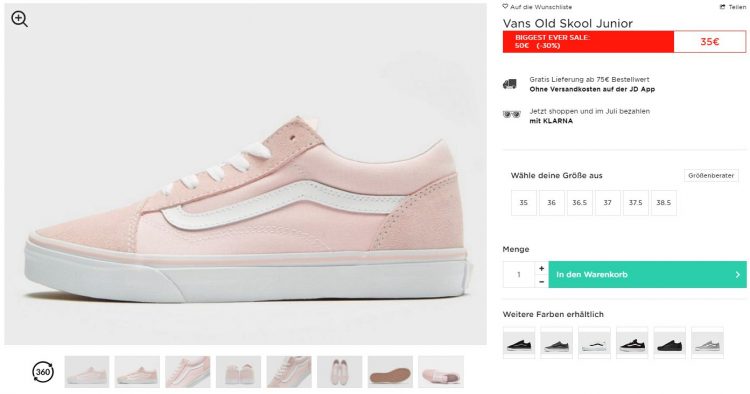
Task: Open the 360 degree view icon
Action: 43,372
